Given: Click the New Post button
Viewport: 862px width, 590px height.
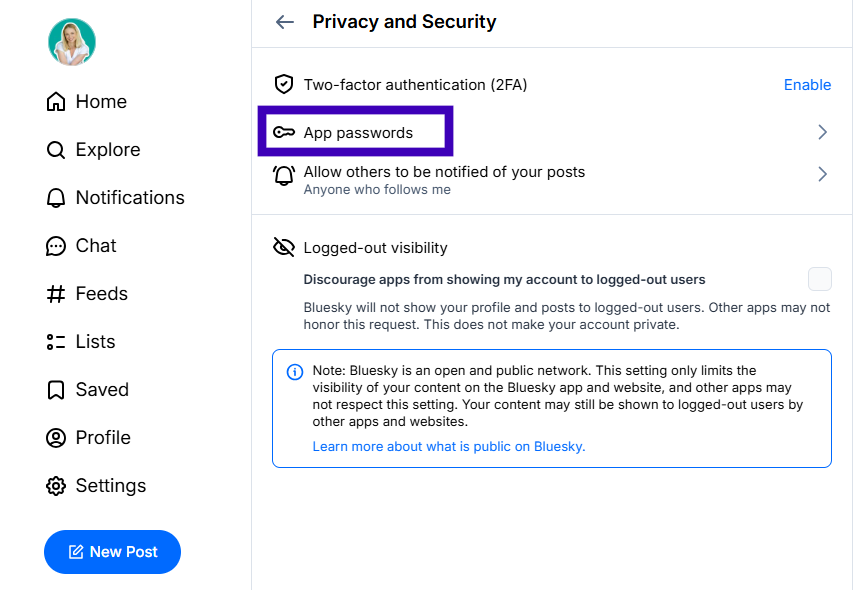Looking at the screenshot, I should coord(112,551).
